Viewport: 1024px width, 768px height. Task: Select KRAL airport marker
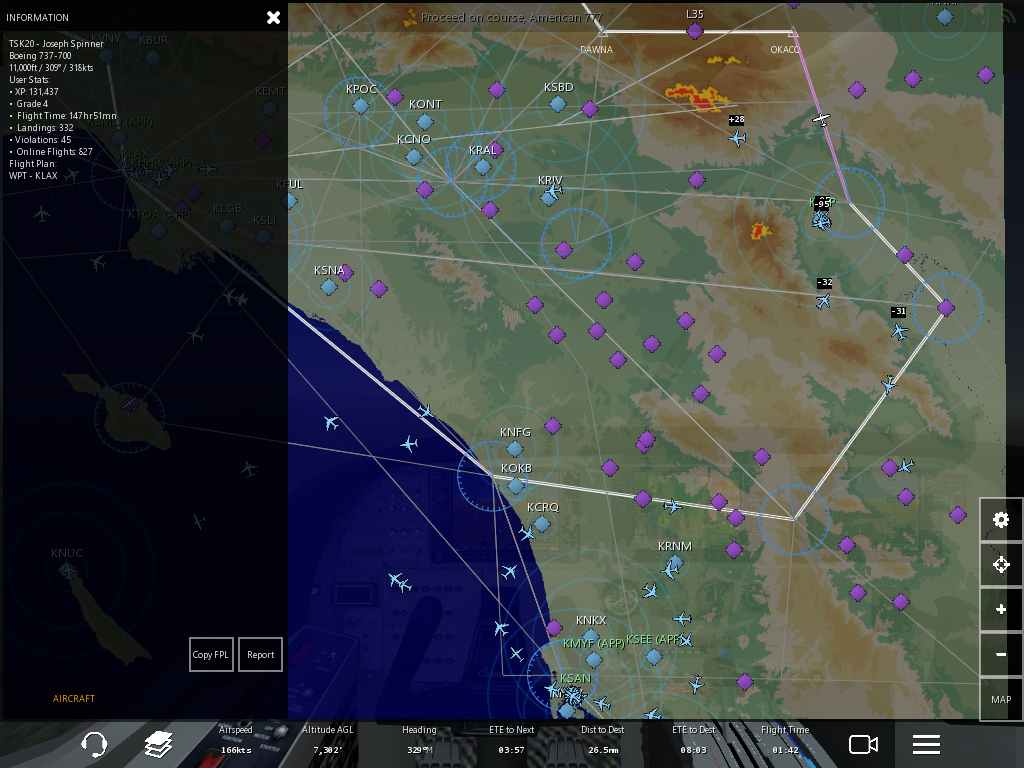[x=483, y=167]
